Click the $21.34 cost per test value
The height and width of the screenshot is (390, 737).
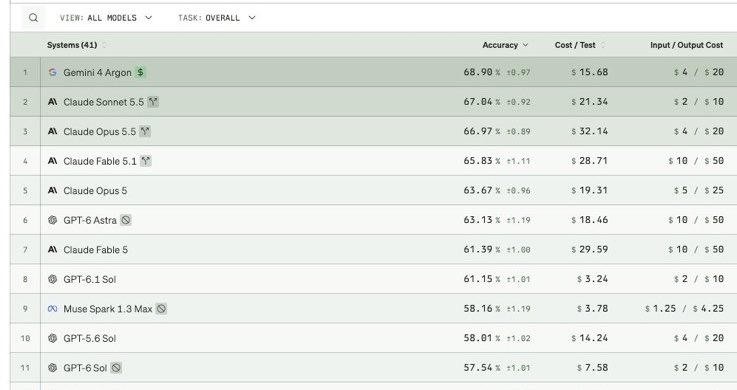(x=589, y=102)
